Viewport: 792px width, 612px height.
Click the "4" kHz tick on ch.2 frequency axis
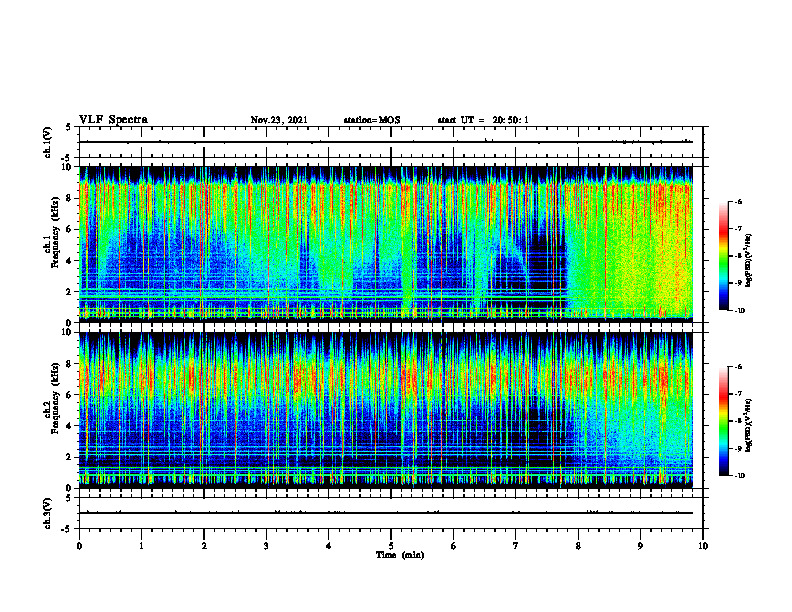pyautogui.click(x=70, y=426)
